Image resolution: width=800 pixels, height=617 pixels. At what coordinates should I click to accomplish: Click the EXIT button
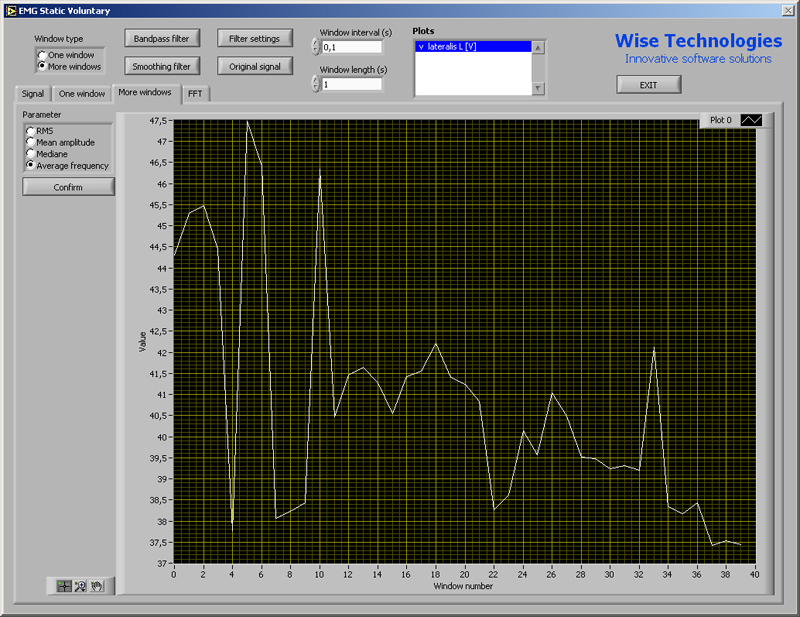[x=648, y=85]
